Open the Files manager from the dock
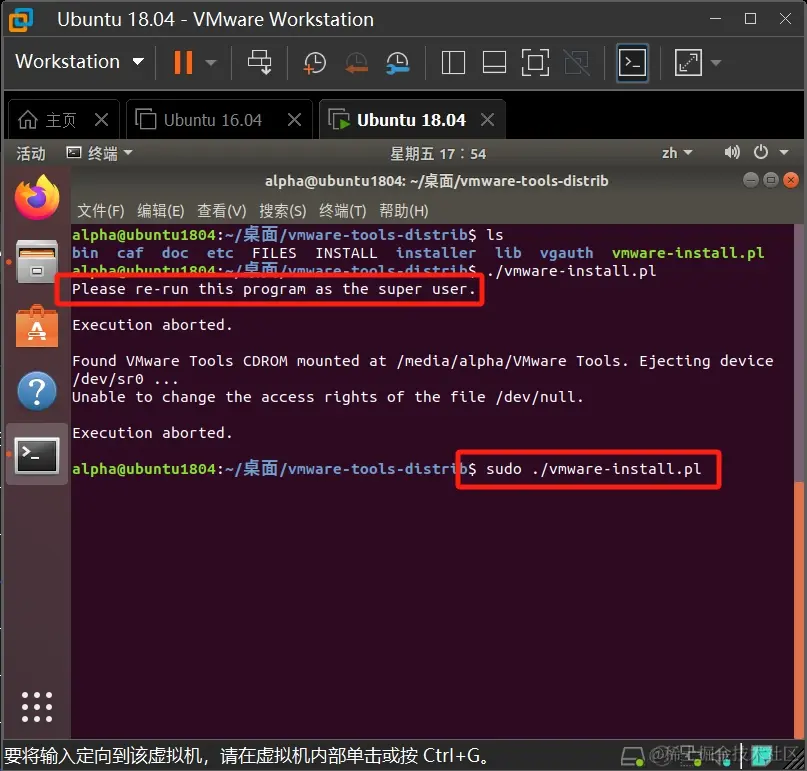The width and height of the screenshot is (807, 771). pos(37,261)
